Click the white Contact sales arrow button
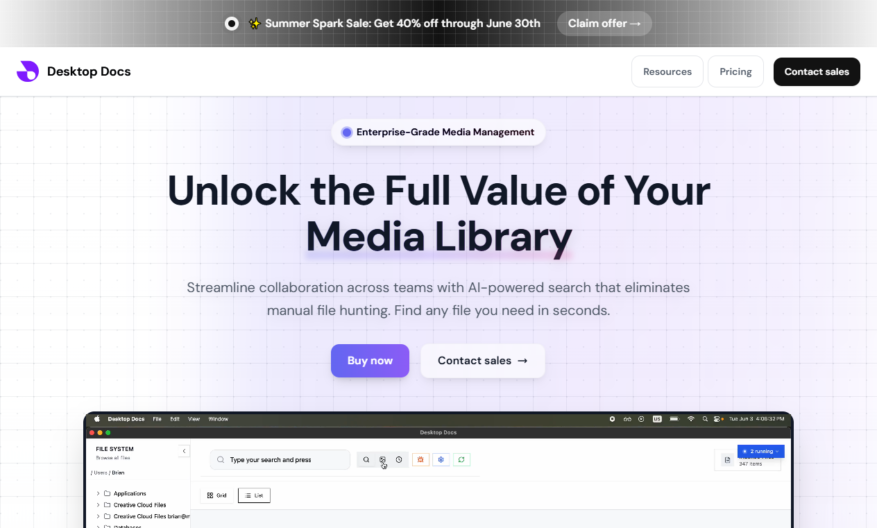Viewport: 877px width, 528px height. (483, 361)
